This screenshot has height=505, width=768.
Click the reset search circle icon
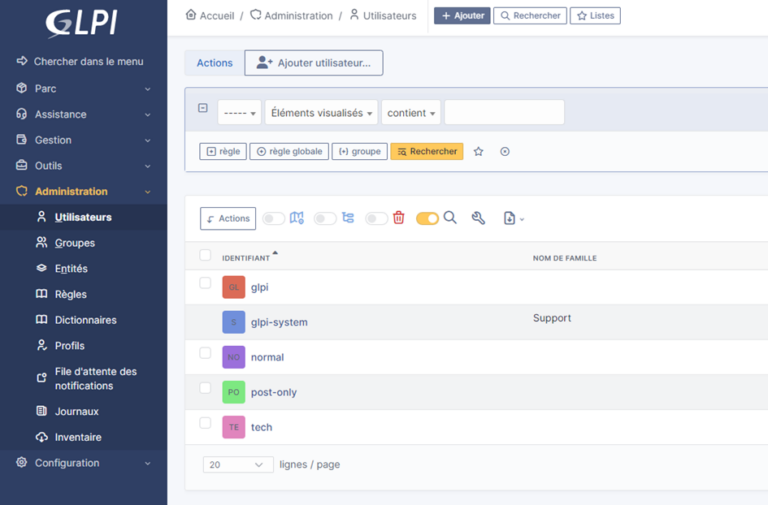[505, 152]
